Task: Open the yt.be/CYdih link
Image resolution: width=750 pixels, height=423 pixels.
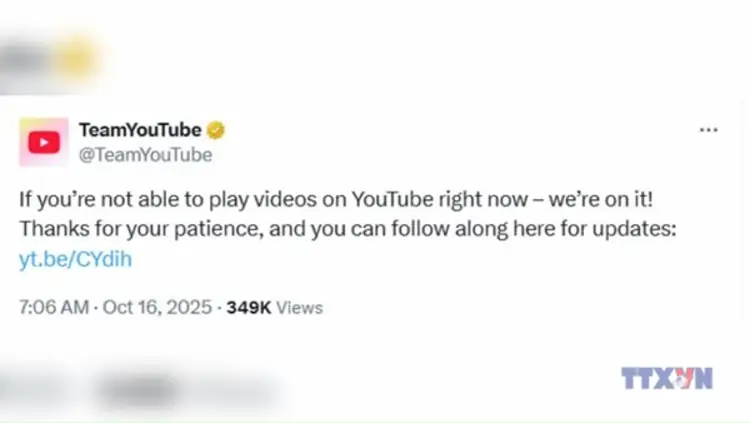Action: coord(76,259)
